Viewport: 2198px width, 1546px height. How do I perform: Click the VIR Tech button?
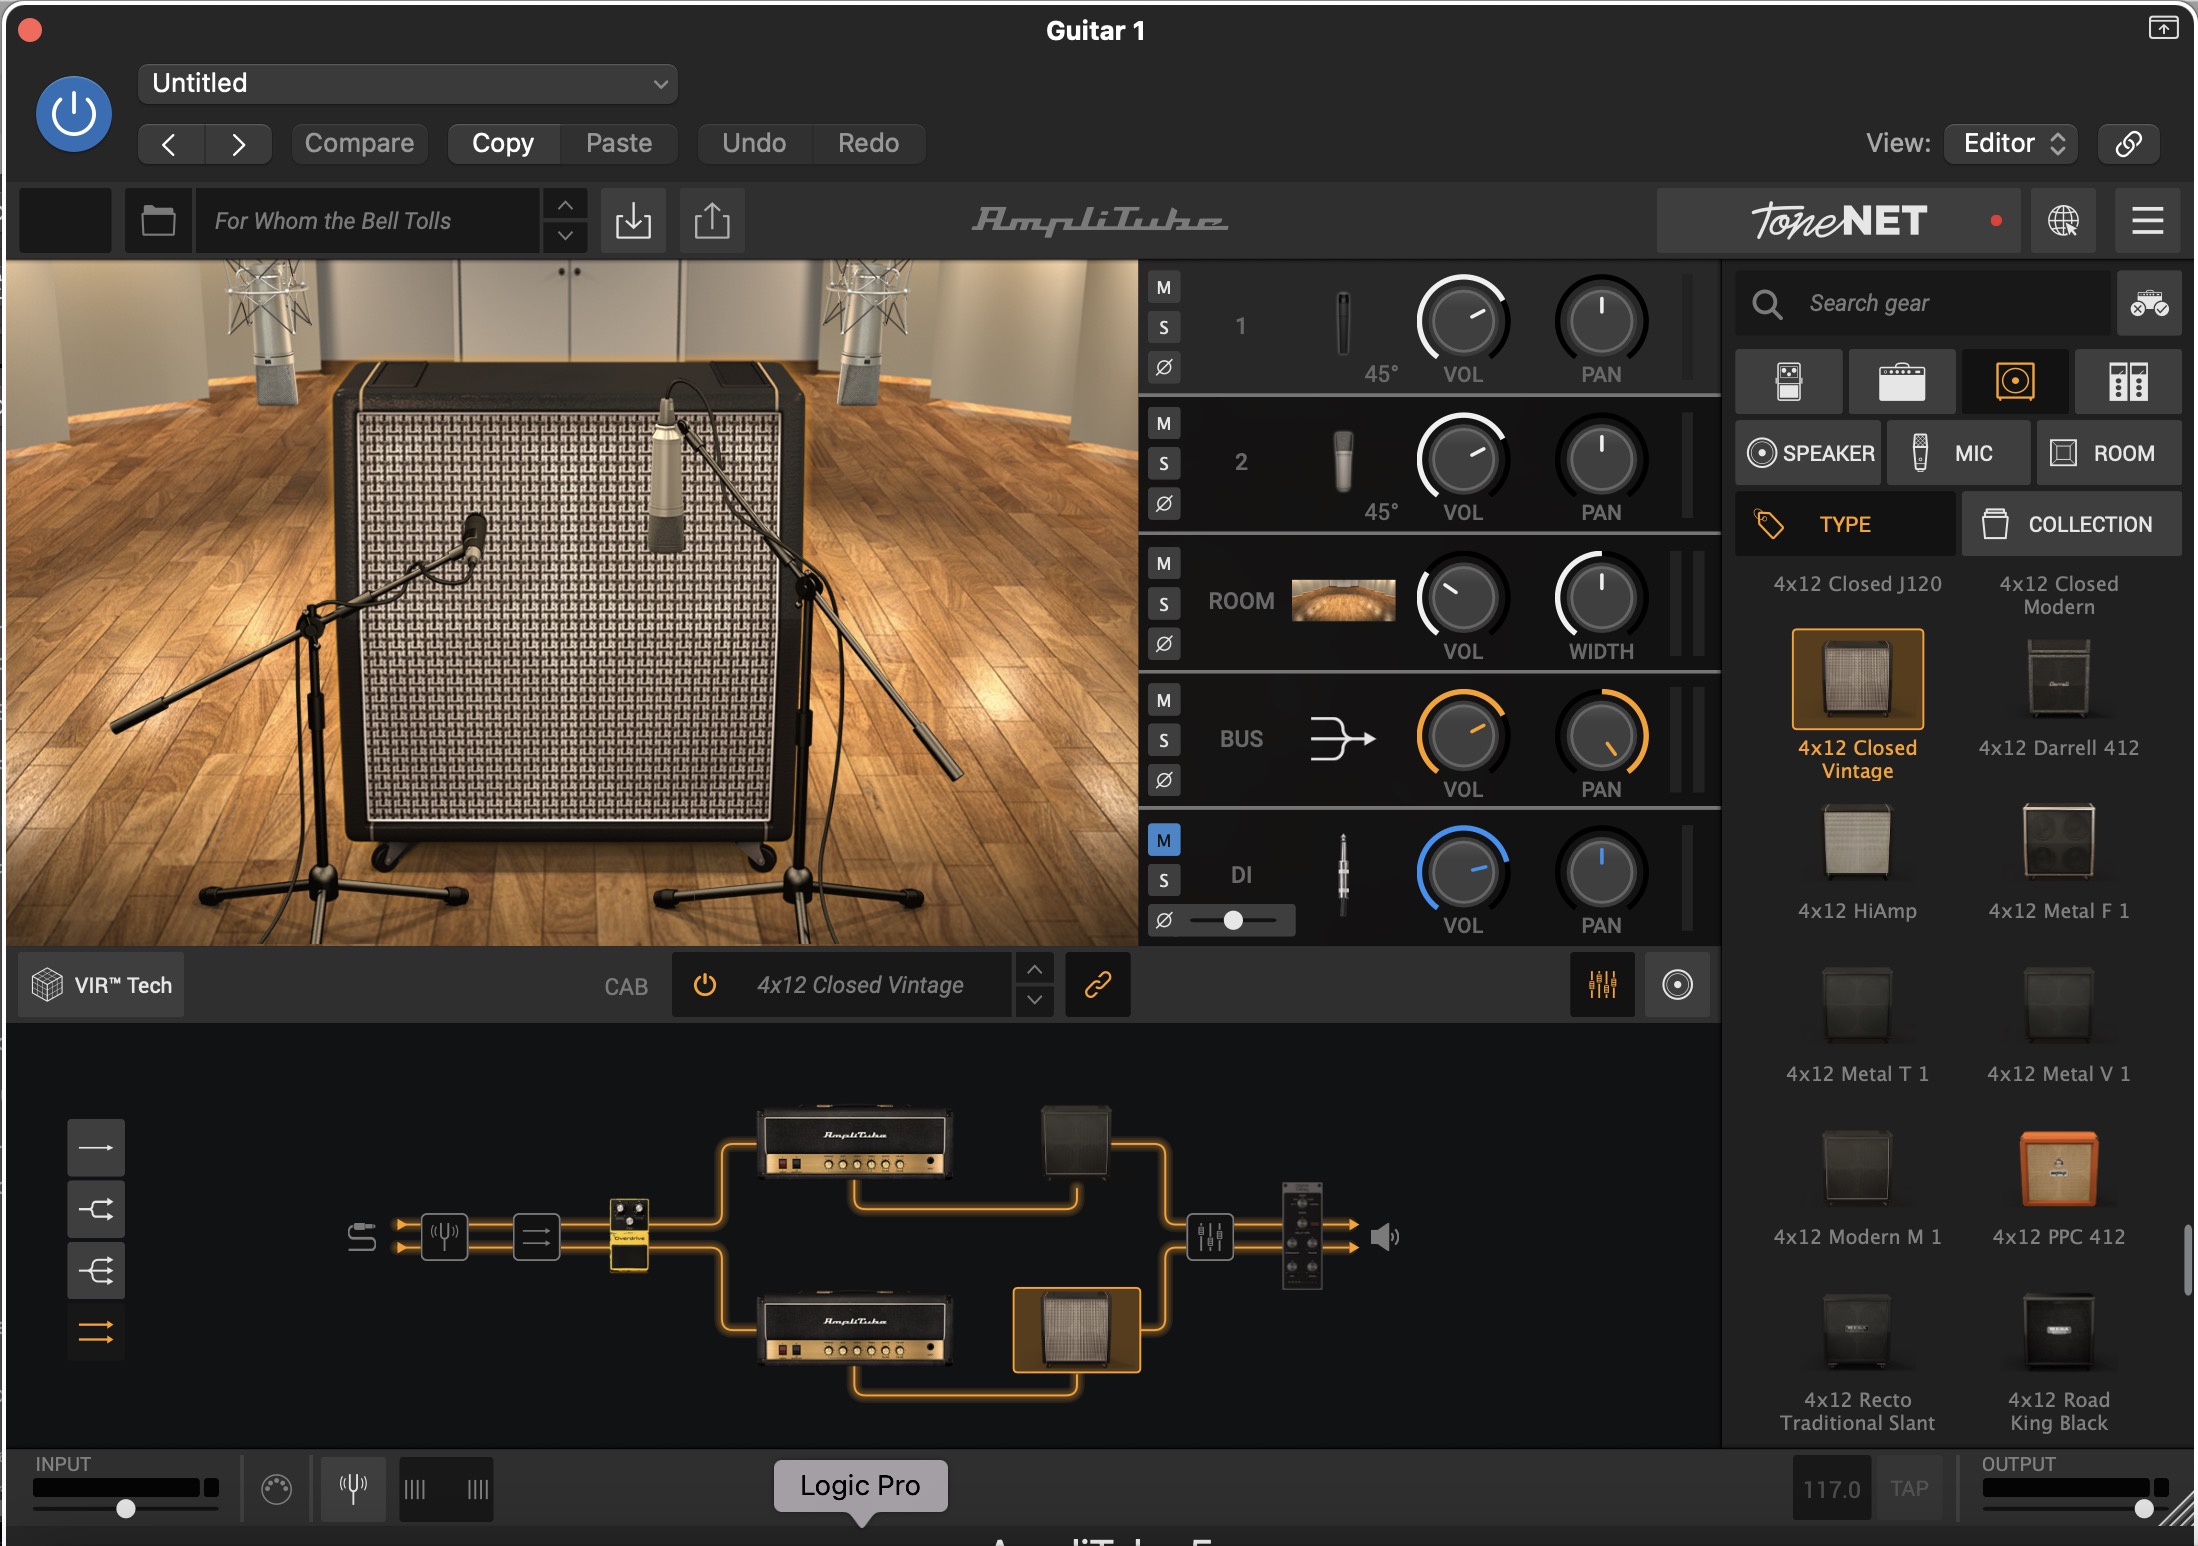(x=101, y=985)
